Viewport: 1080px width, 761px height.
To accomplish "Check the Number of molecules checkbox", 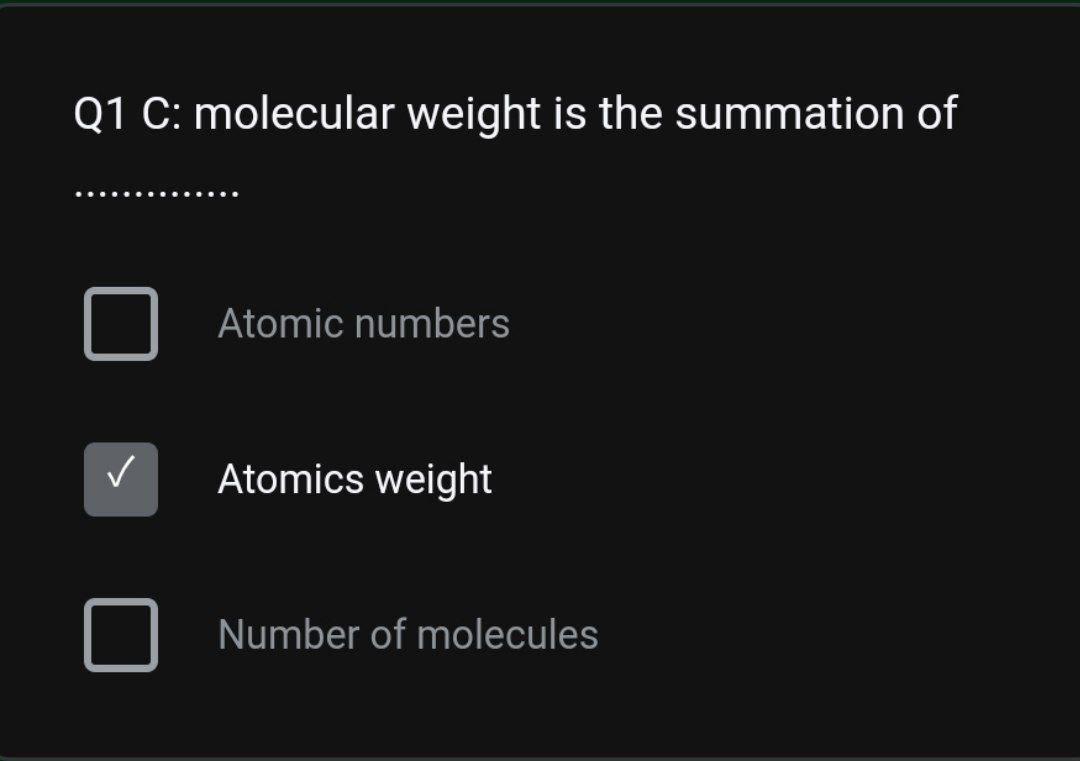I will tap(120, 635).
